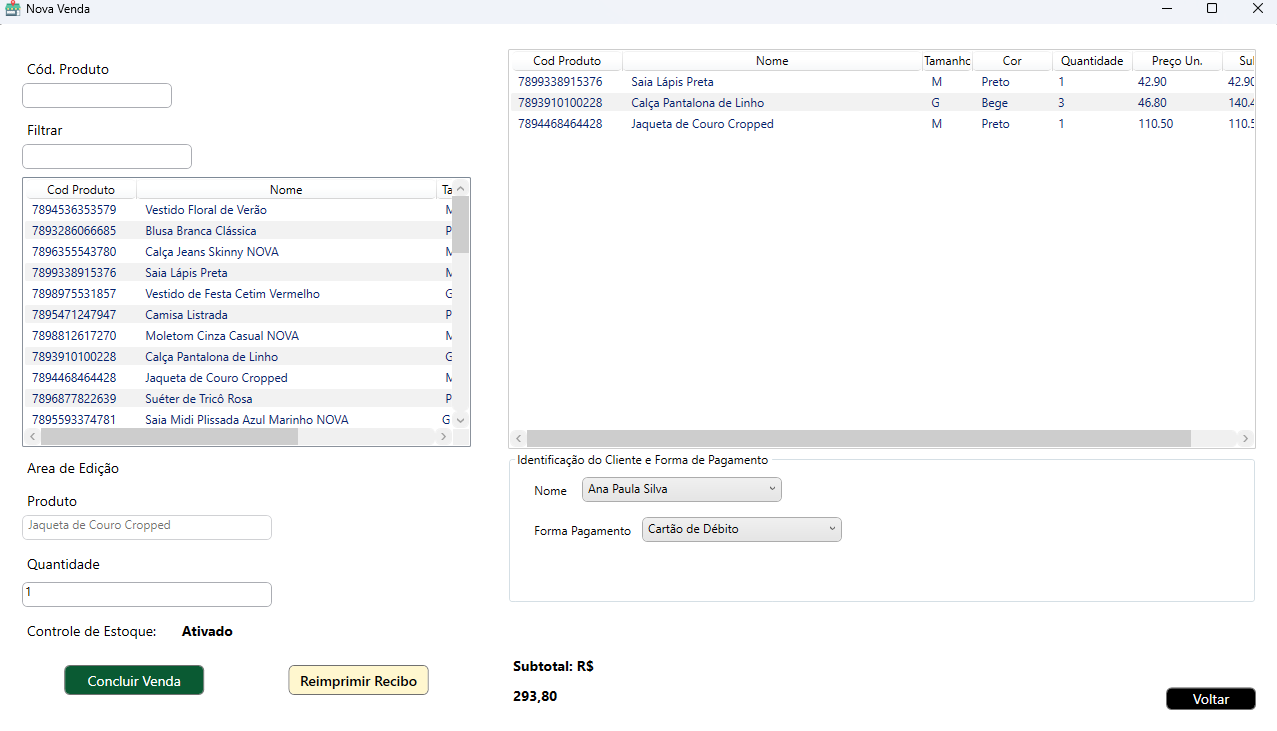Click sale table code 7899338915376
The width and height of the screenshot is (1277, 731).
coord(560,82)
